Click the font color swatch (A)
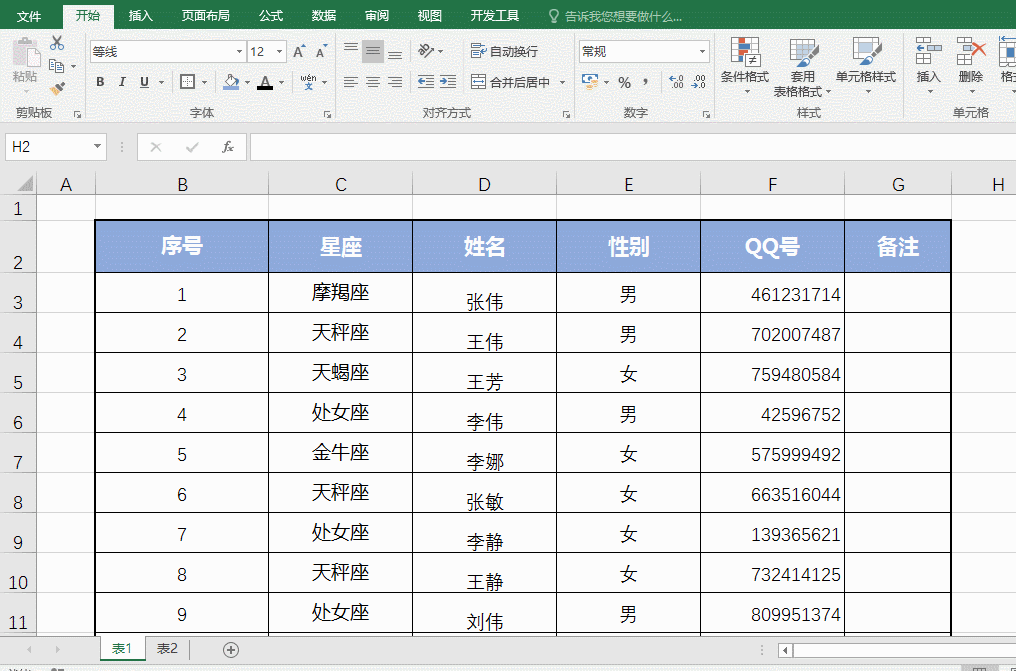Screen dimensions: 1016x671 tap(264, 82)
